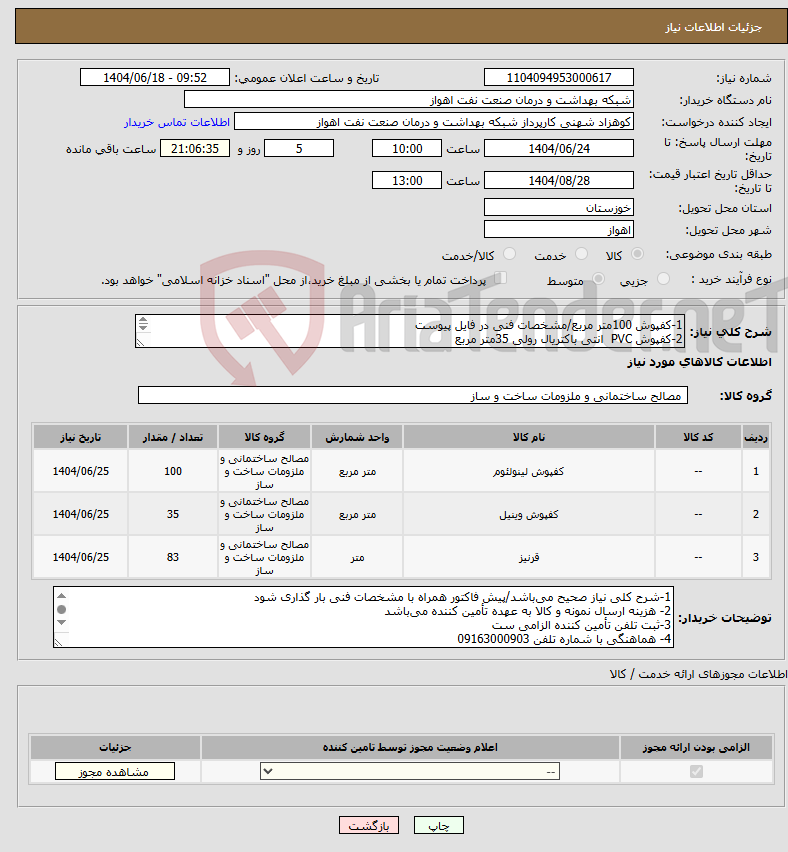Screen dimensions: 788x852
Task: Click the need date of row 3
Action: pos(80,557)
